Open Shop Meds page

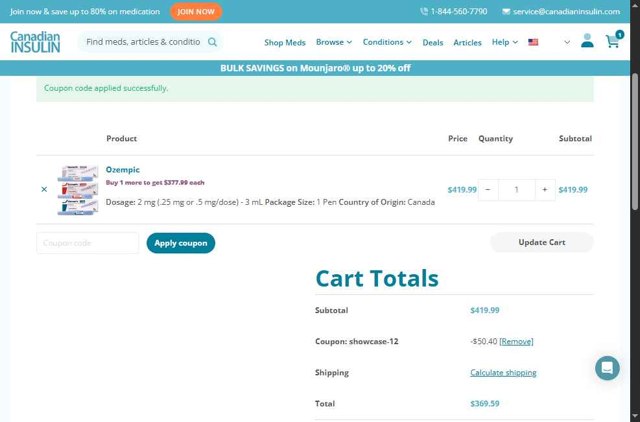(285, 42)
